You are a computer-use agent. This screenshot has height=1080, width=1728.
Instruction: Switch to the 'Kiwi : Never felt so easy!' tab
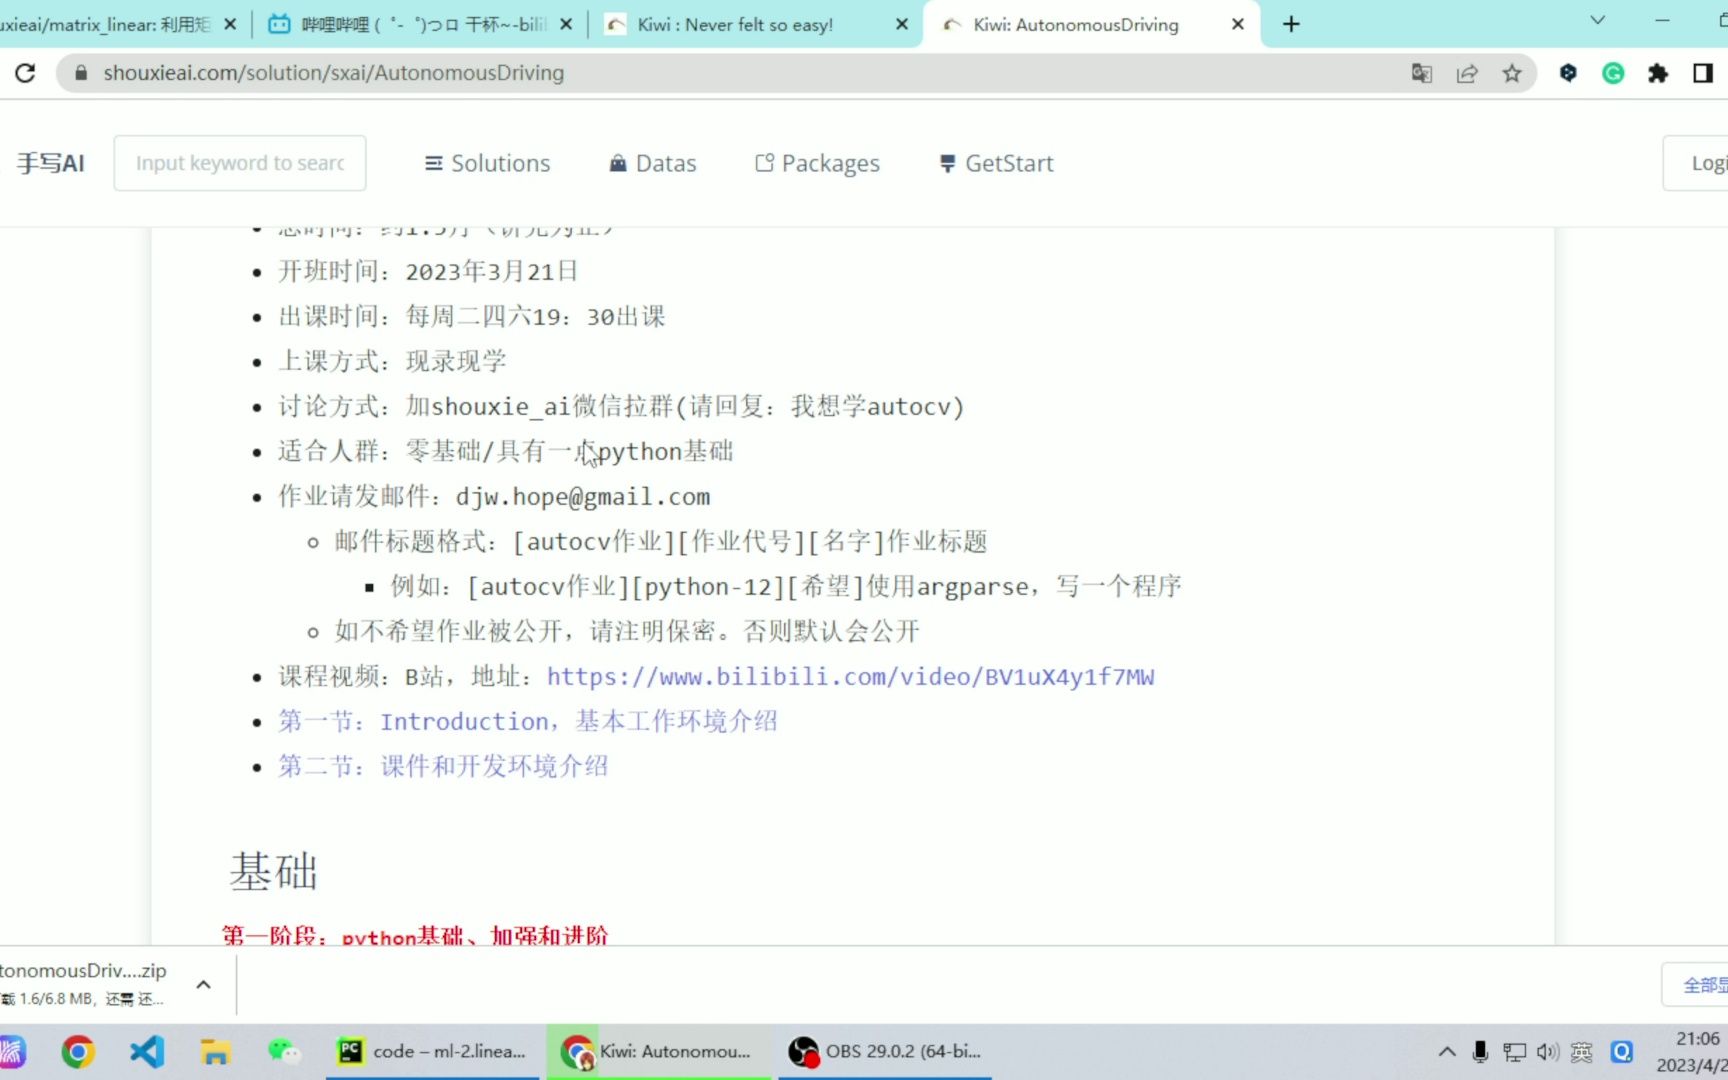[x=755, y=25]
